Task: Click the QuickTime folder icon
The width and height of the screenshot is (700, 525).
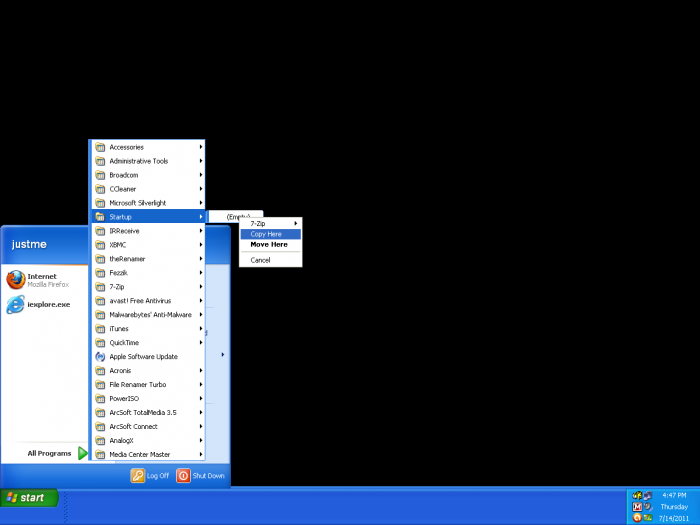Action: 100,343
